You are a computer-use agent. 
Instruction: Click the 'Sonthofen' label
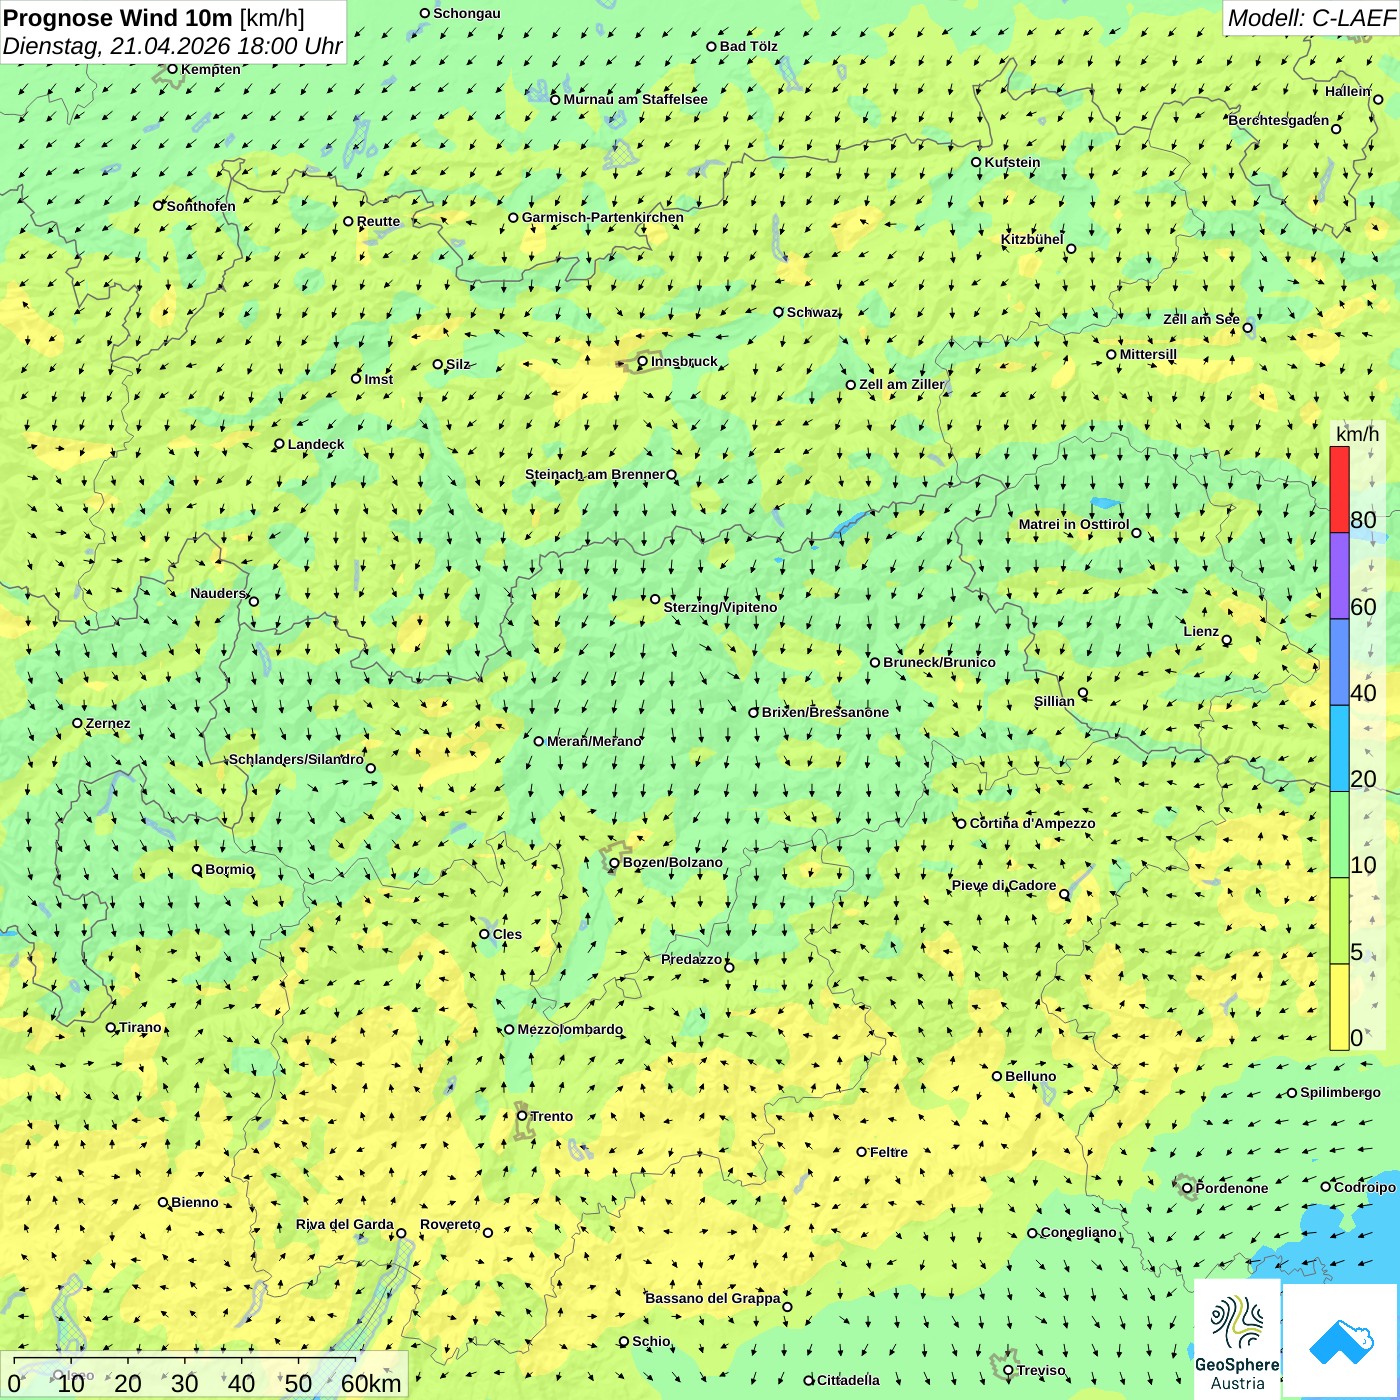201,206
